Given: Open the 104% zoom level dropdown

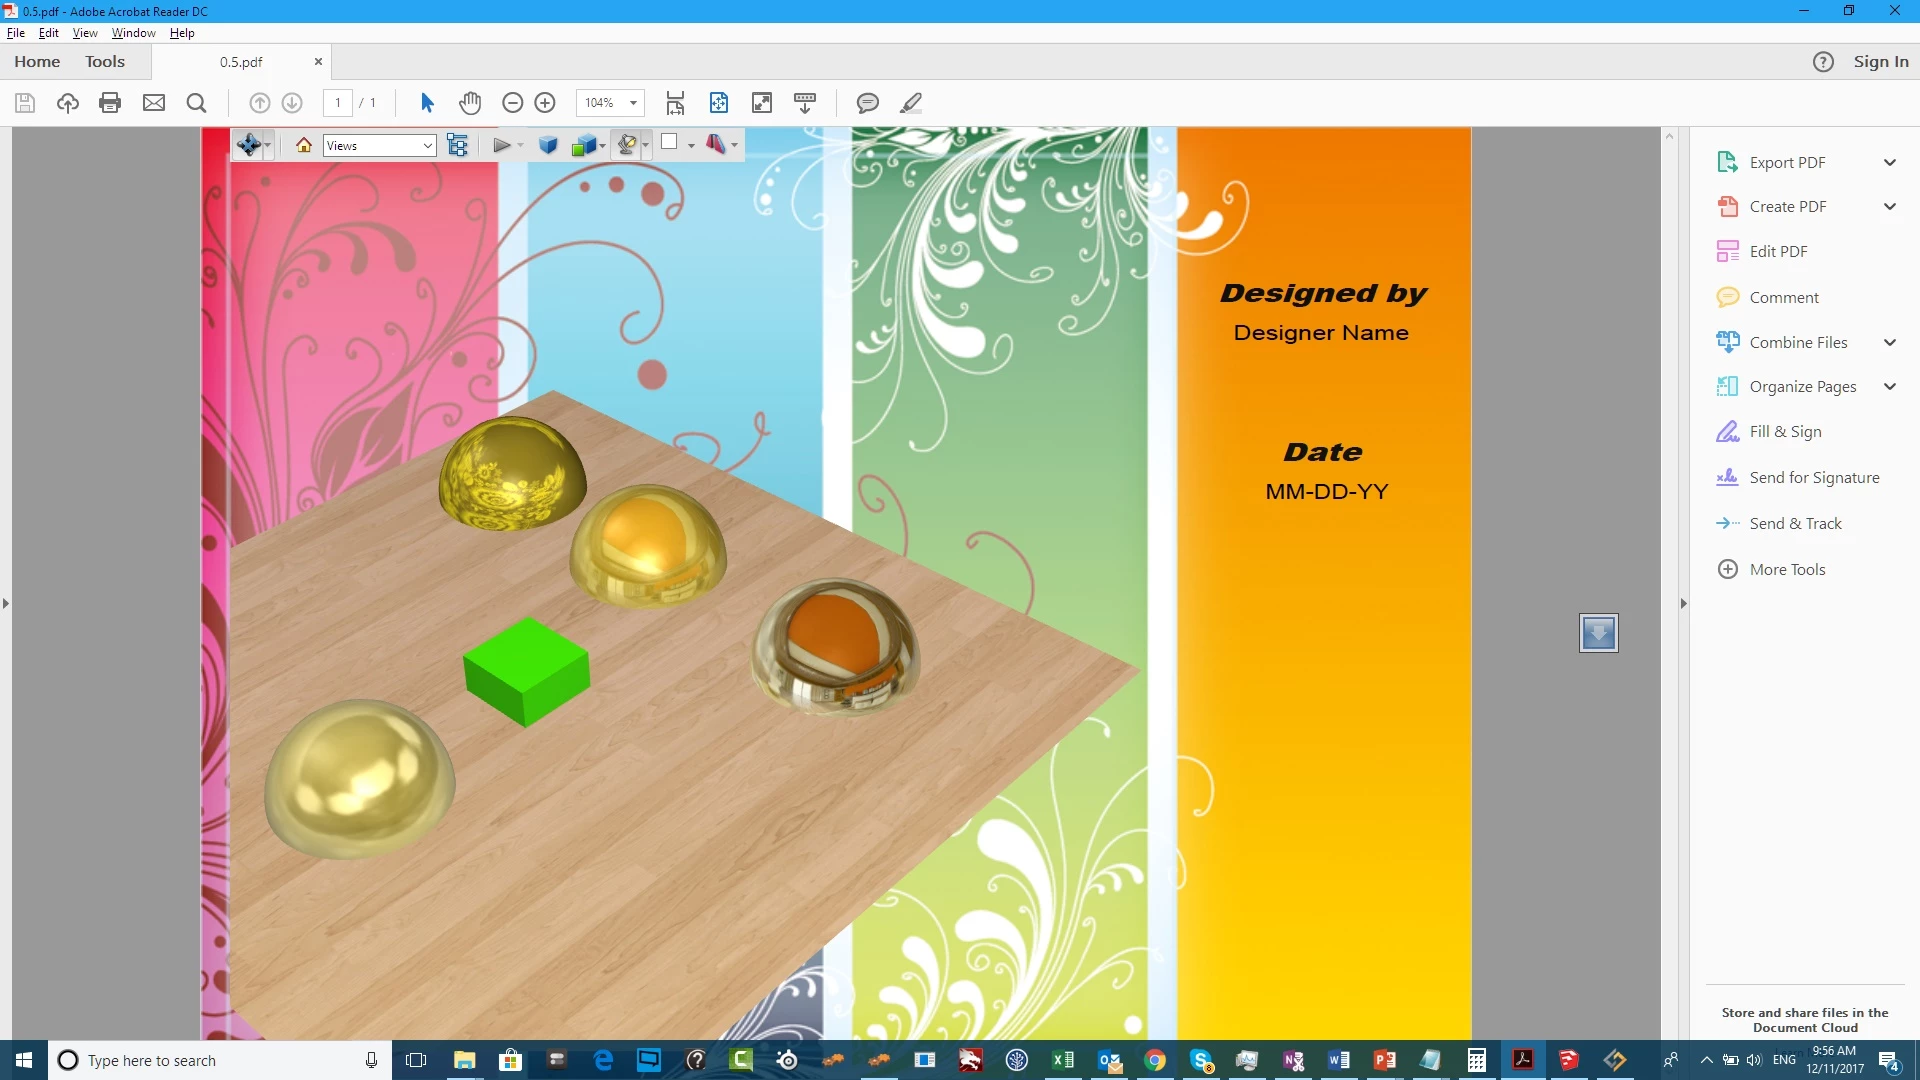Looking at the screenshot, I should click(x=633, y=103).
